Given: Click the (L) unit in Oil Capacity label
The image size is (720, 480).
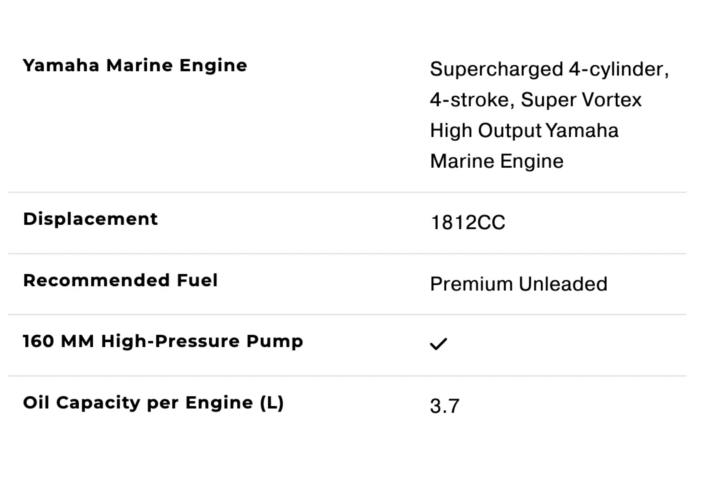Looking at the screenshot, I should 272,403.
